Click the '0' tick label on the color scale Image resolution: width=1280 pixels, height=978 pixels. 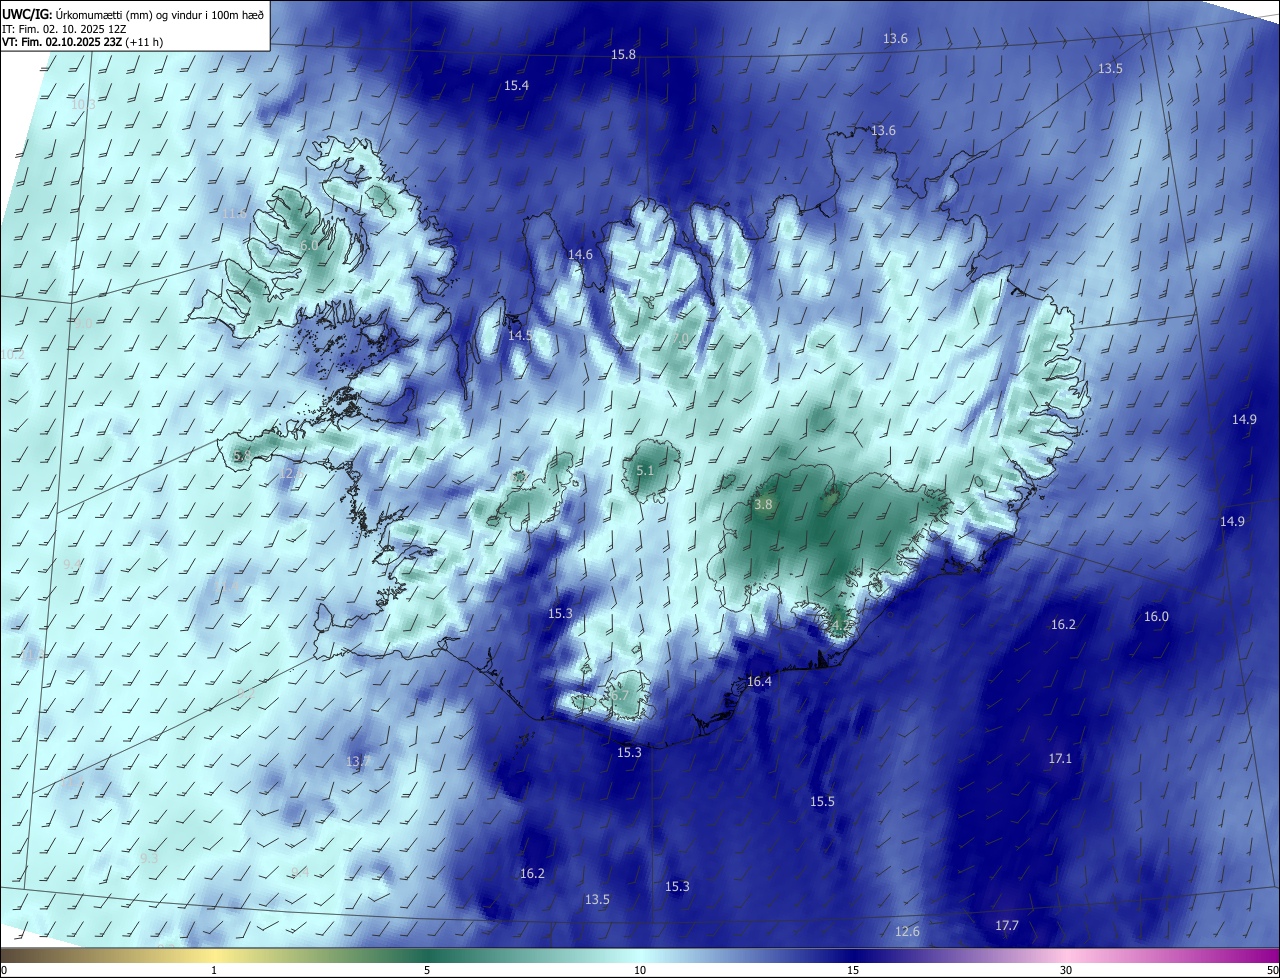coord(4,971)
